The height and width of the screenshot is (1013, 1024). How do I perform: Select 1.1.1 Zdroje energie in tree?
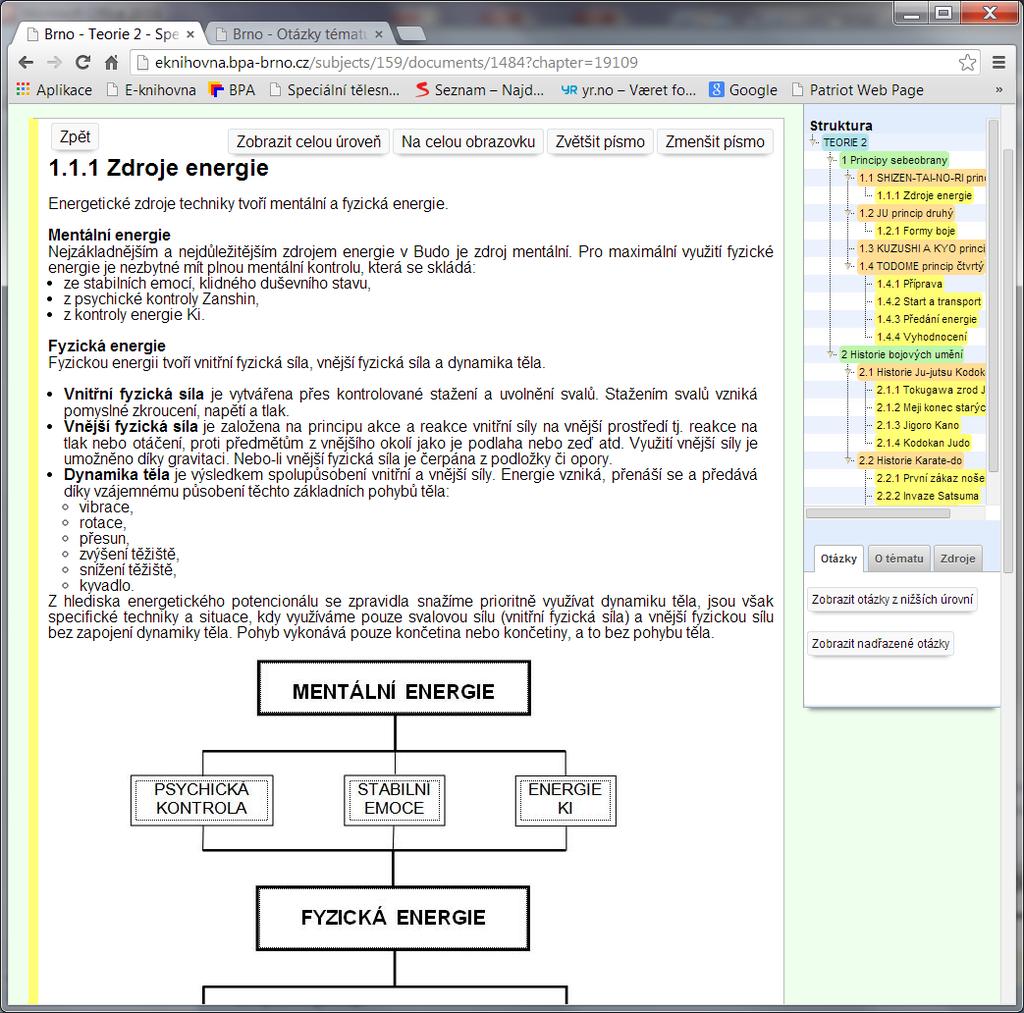click(x=924, y=195)
